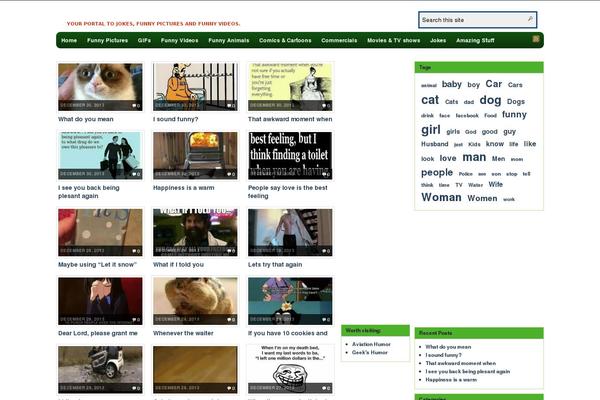The image size is (600, 400).
Task: Go to Commercials category
Action: [339, 40]
